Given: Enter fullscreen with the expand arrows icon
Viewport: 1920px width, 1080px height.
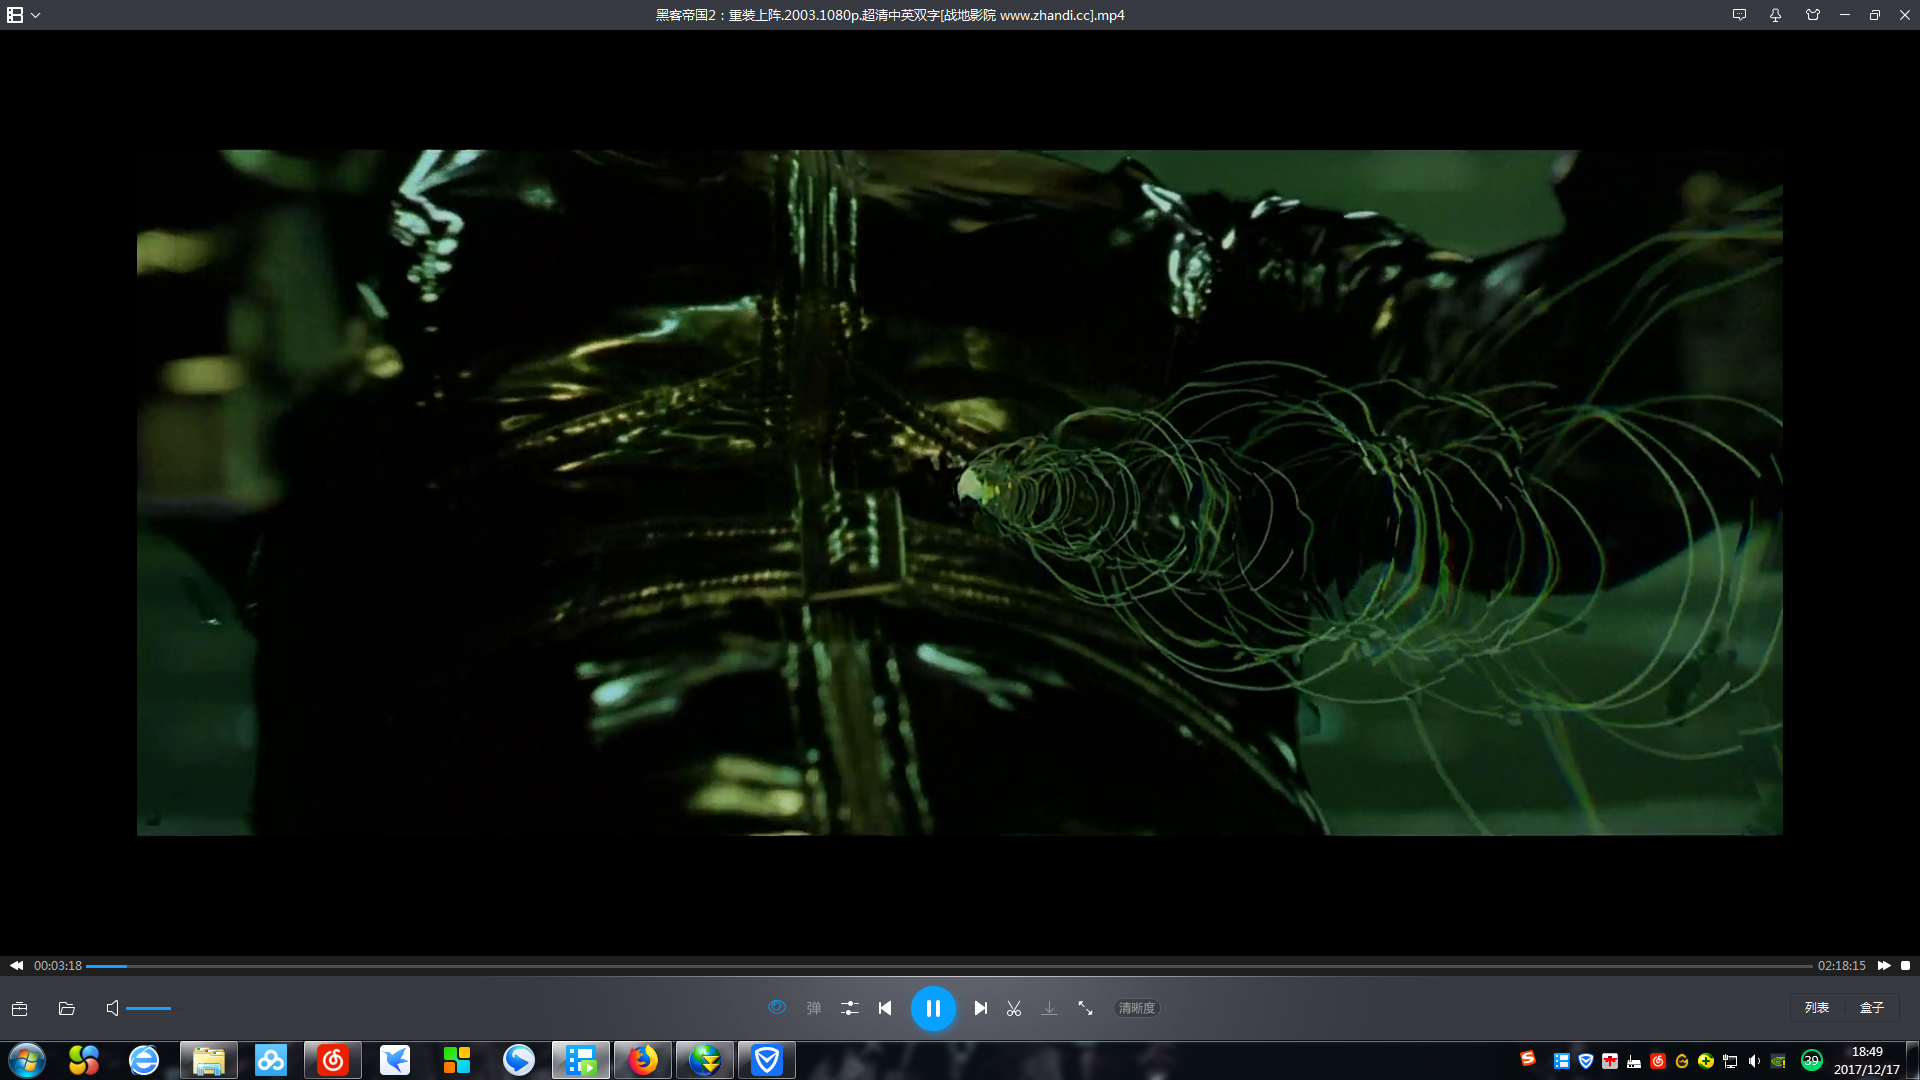Looking at the screenshot, I should [x=1085, y=1008].
